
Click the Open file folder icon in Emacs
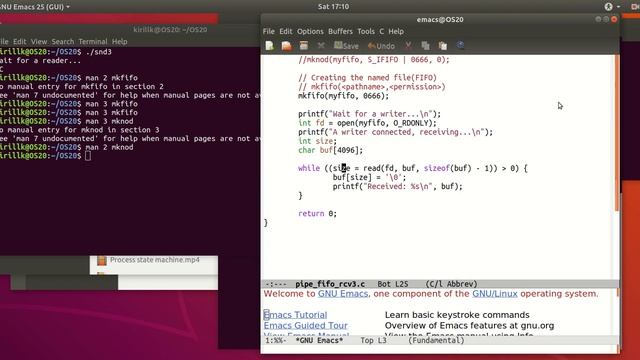pos(287,46)
